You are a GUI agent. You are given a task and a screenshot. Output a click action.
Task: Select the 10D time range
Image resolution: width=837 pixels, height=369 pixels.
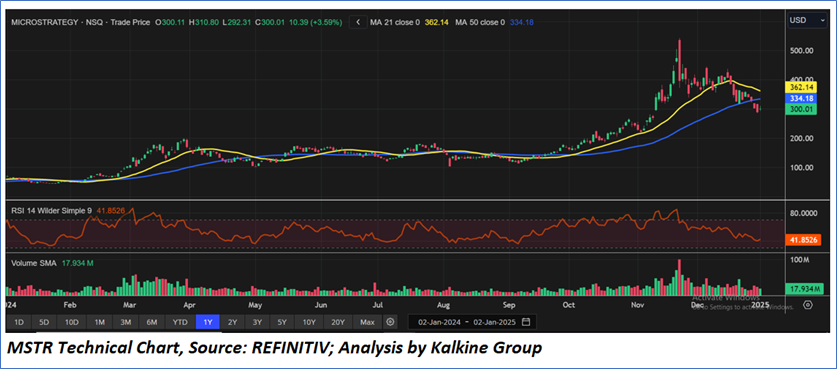point(72,322)
